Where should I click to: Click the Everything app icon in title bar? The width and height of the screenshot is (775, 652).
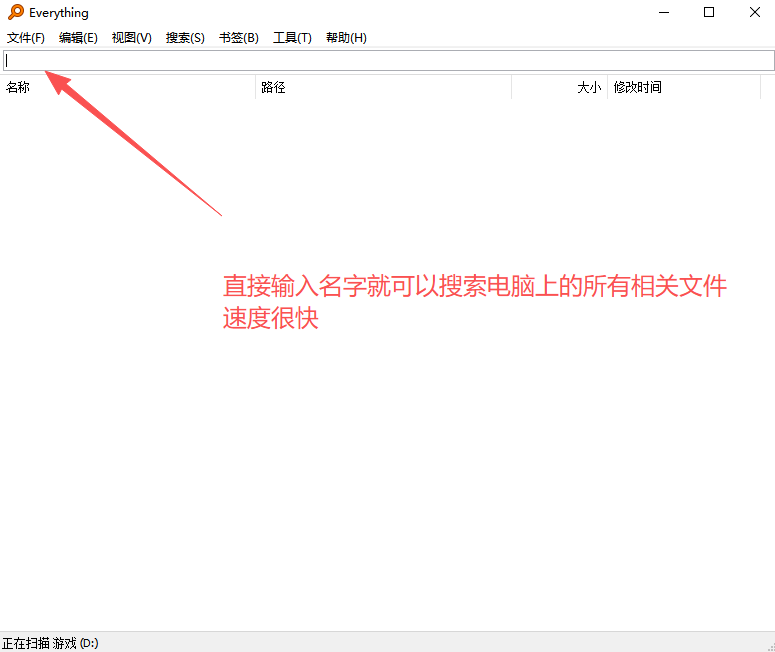click(15, 13)
